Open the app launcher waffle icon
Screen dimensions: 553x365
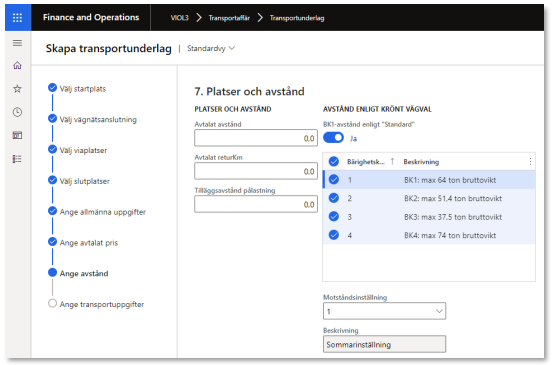coord(18,18)
